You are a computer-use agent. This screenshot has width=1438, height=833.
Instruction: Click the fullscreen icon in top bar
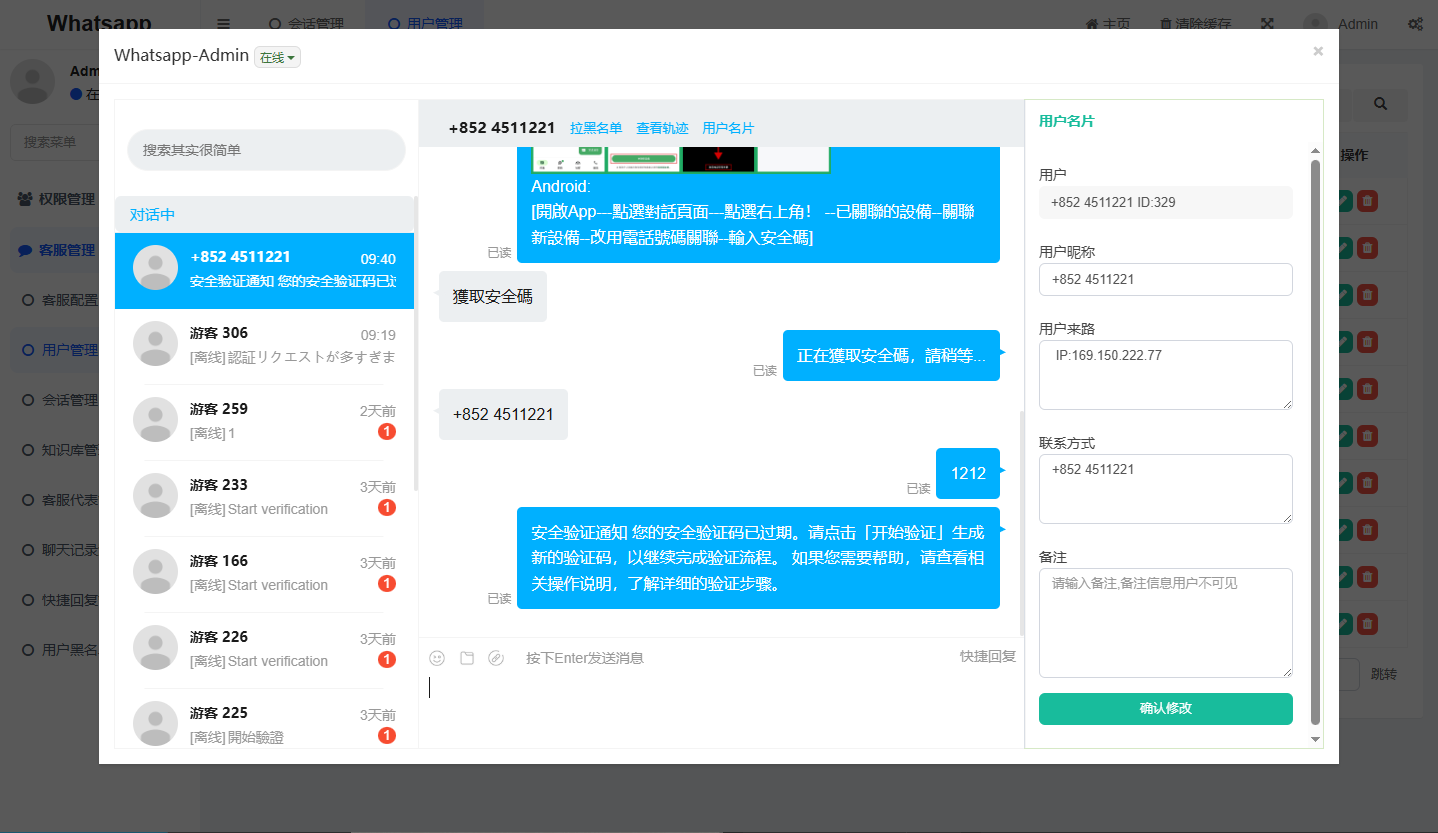coord(1268,24)
